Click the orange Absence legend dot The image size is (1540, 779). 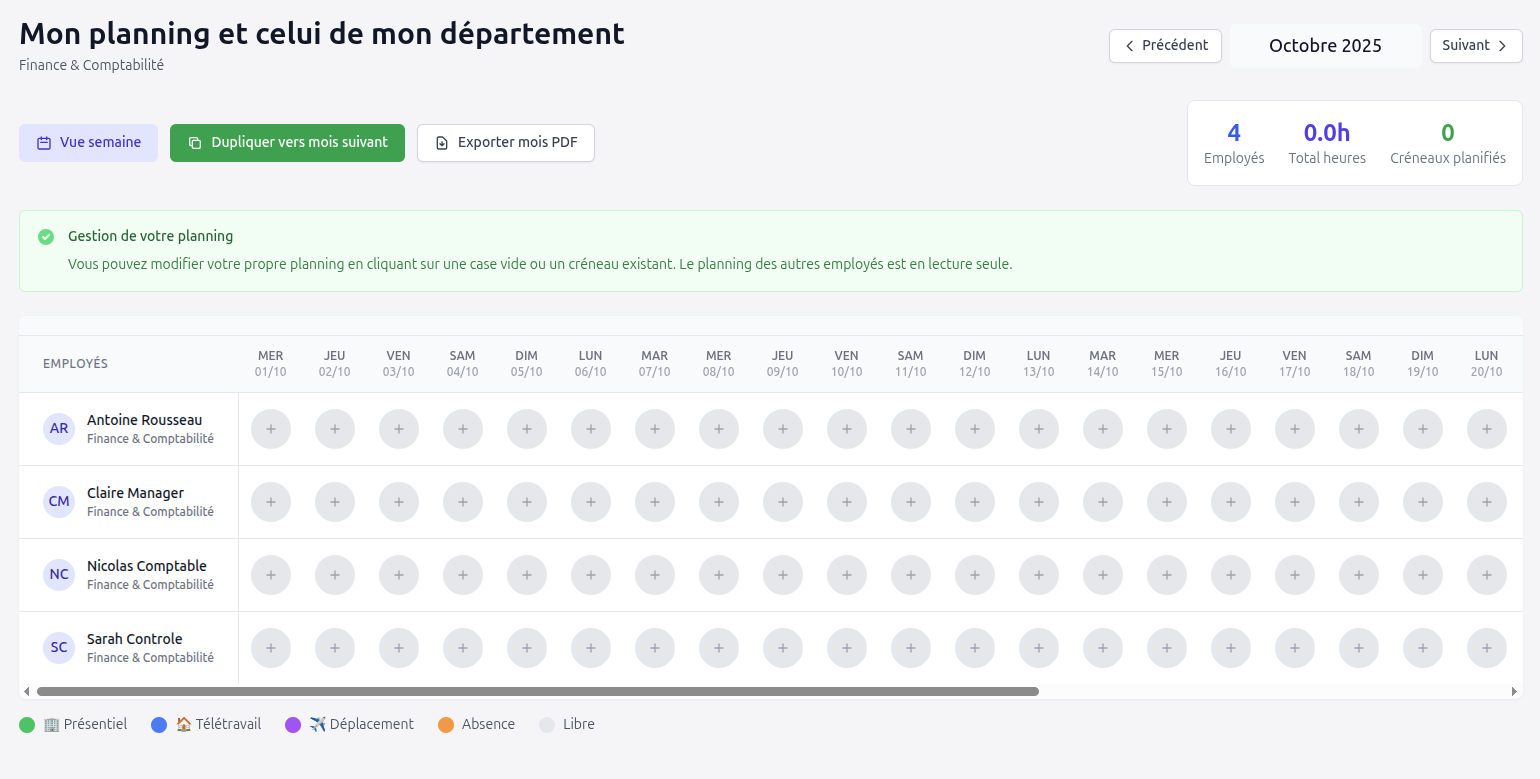click(446, 725)
